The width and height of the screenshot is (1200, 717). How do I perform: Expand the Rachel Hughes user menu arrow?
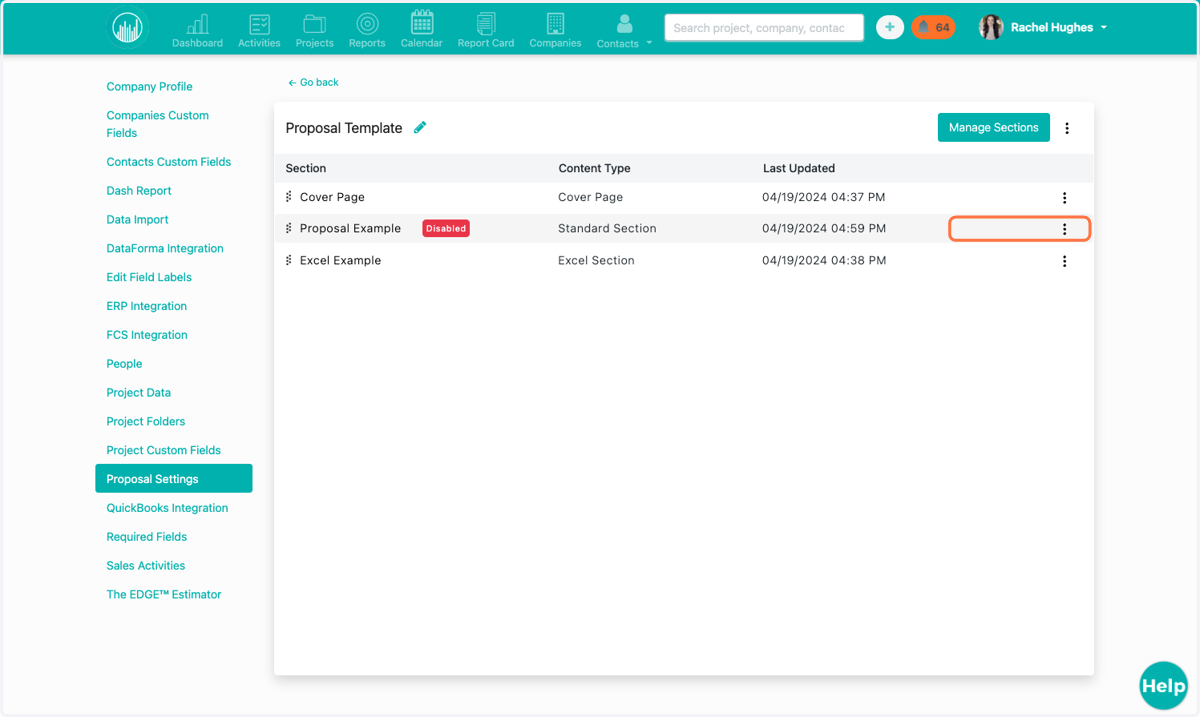tap(1104, 28)
